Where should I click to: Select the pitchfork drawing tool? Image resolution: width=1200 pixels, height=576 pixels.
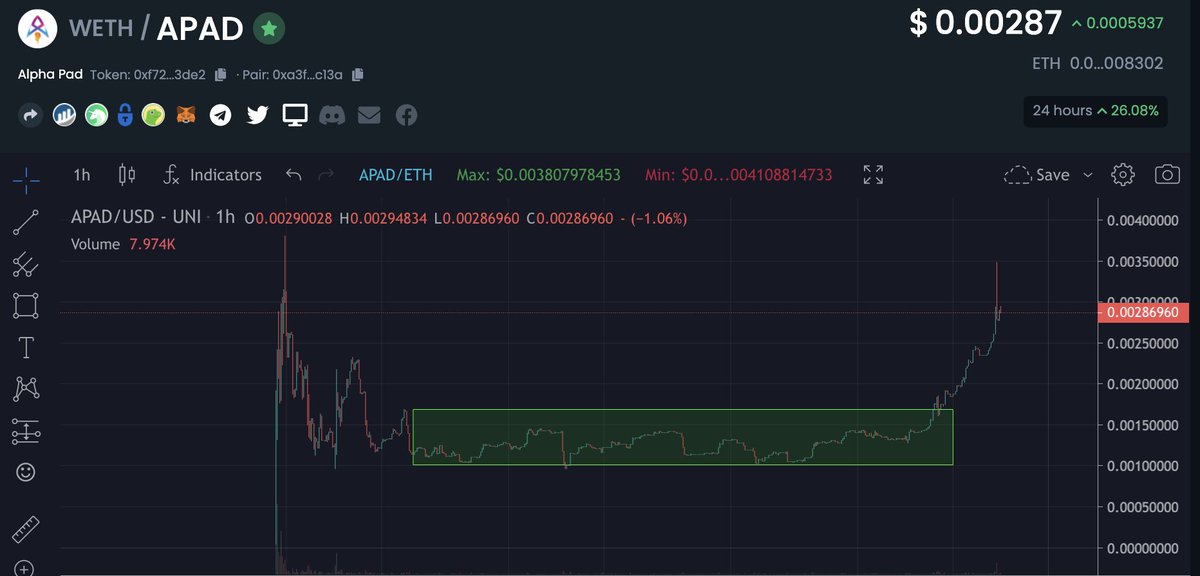tap(26, 264)
